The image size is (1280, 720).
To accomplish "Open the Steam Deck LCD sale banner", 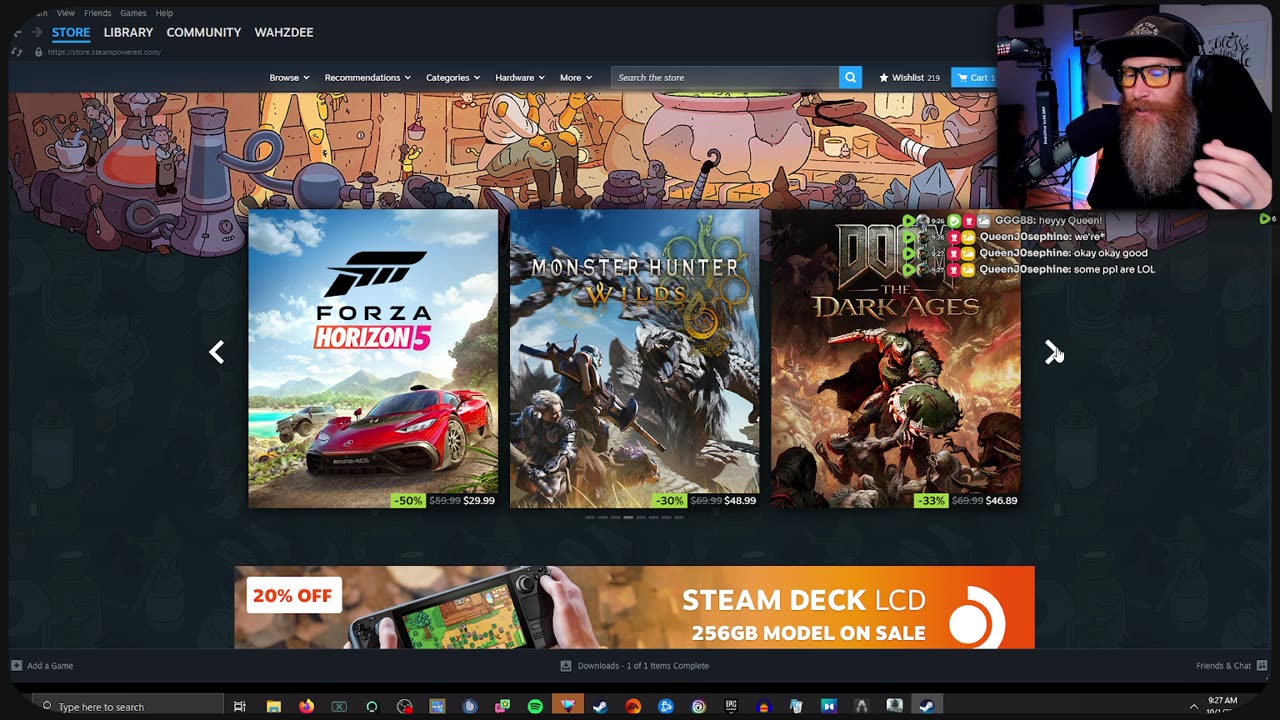I will (x=634, y=607).
